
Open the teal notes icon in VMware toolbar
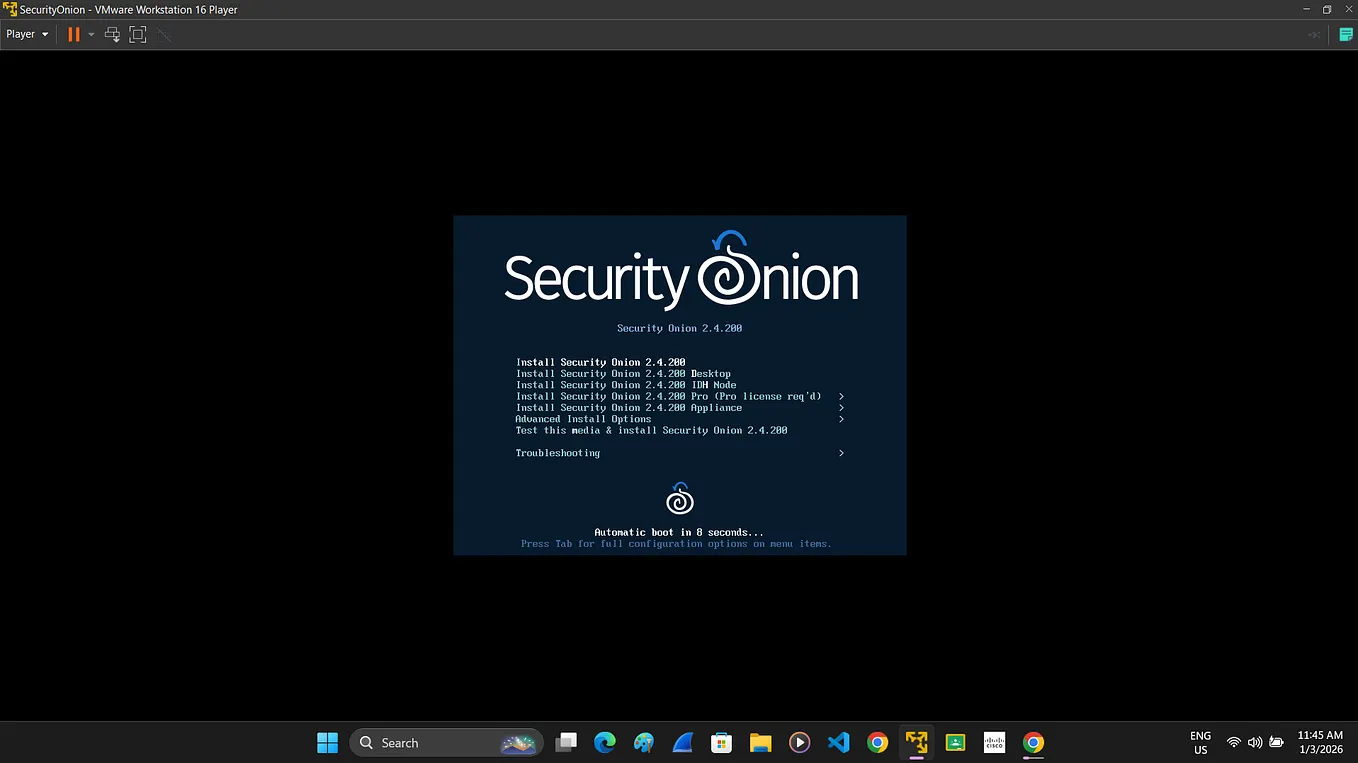[1345, 34]
